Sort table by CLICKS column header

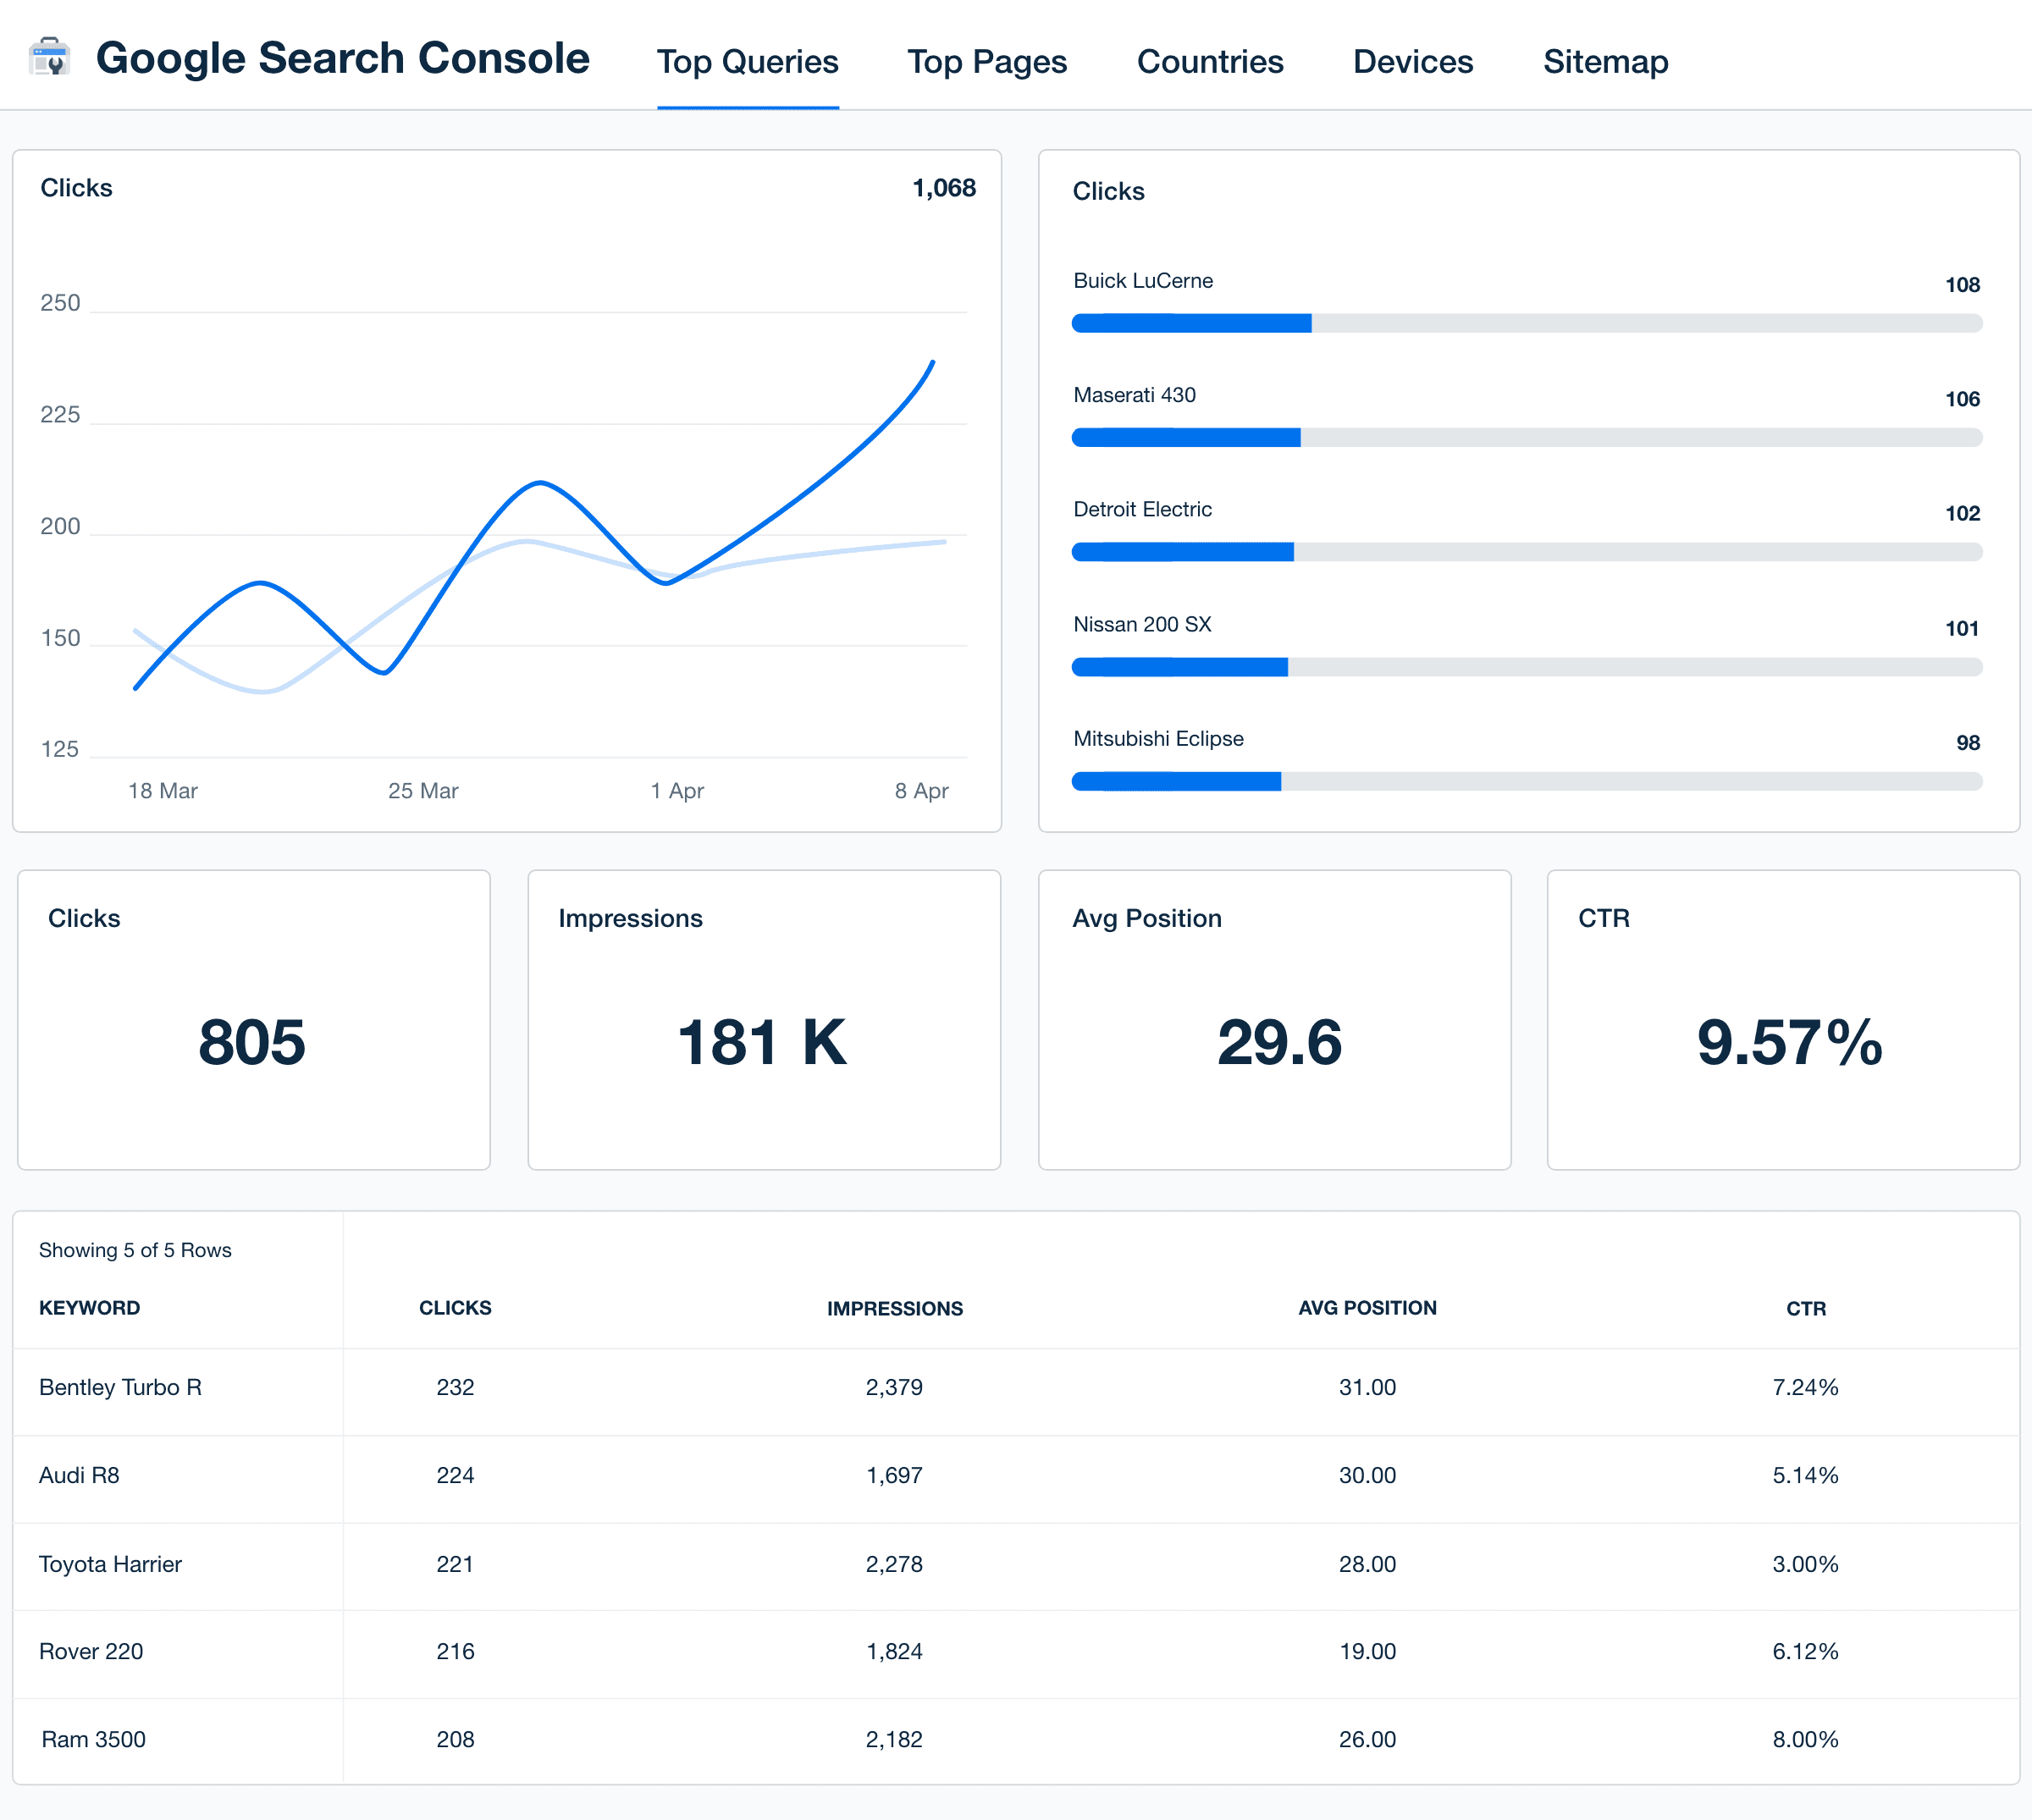[x=455, y=1308]
